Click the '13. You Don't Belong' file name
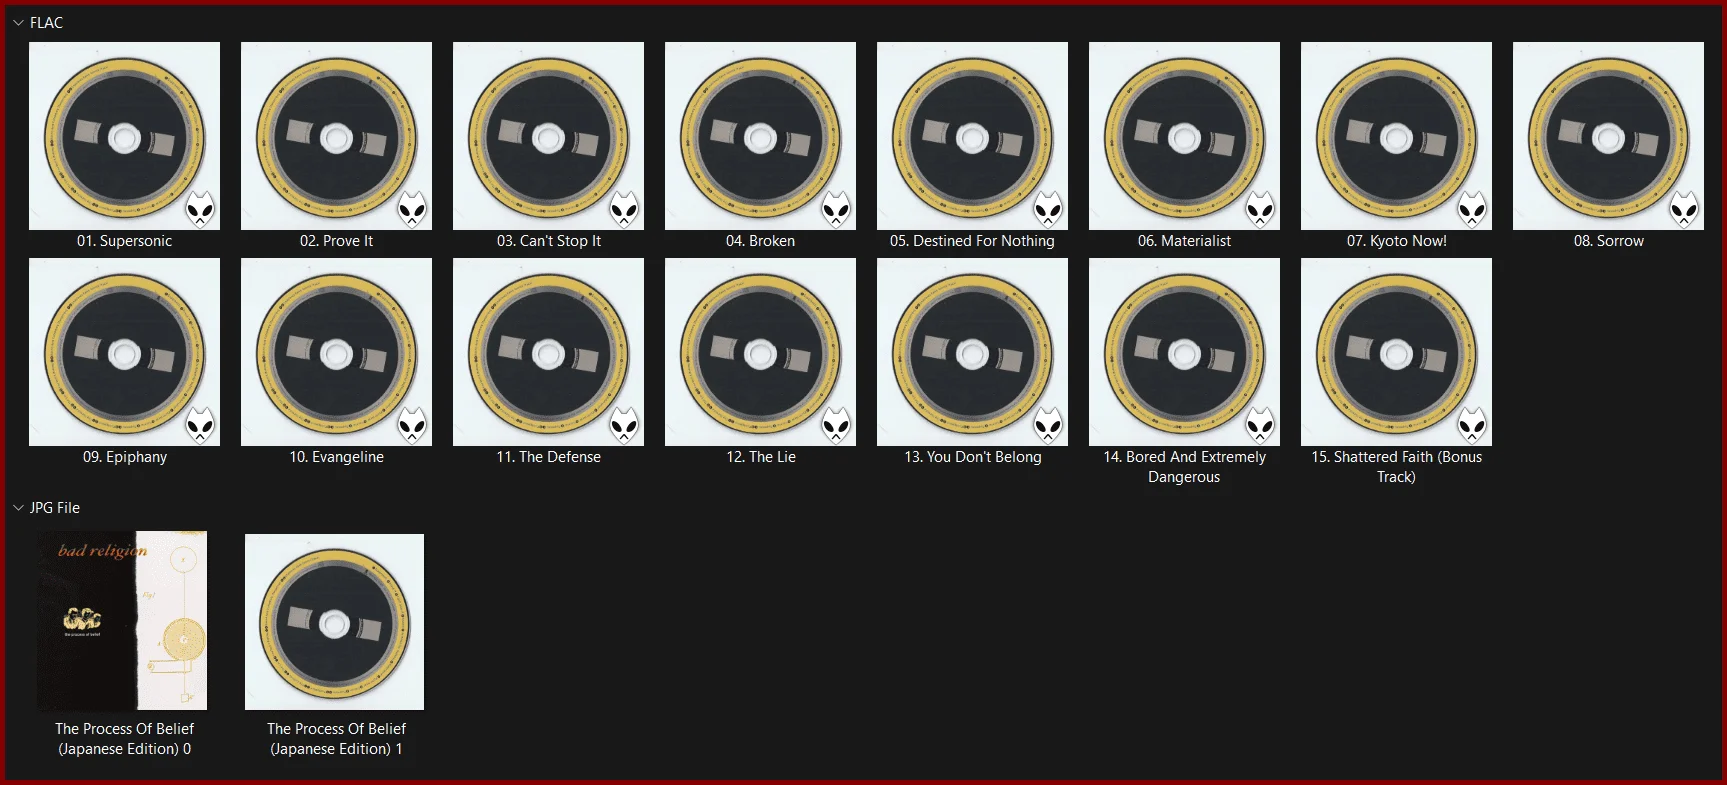 click(x=972, y=457)
